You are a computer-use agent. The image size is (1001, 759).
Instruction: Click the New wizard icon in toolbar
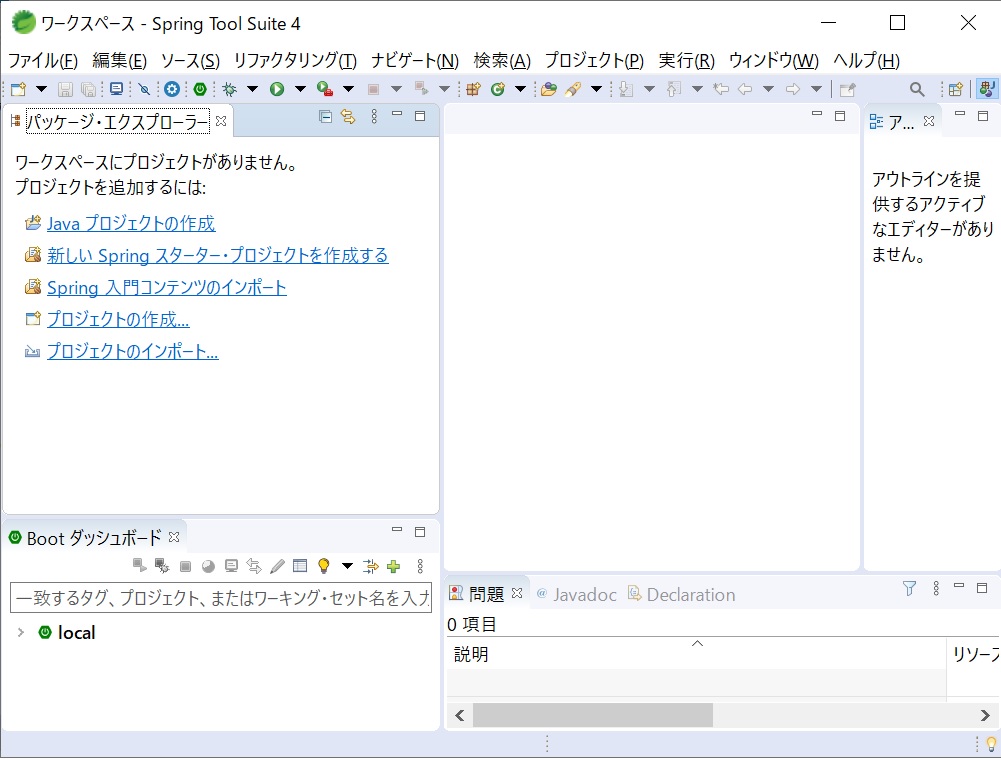[19, 89]
